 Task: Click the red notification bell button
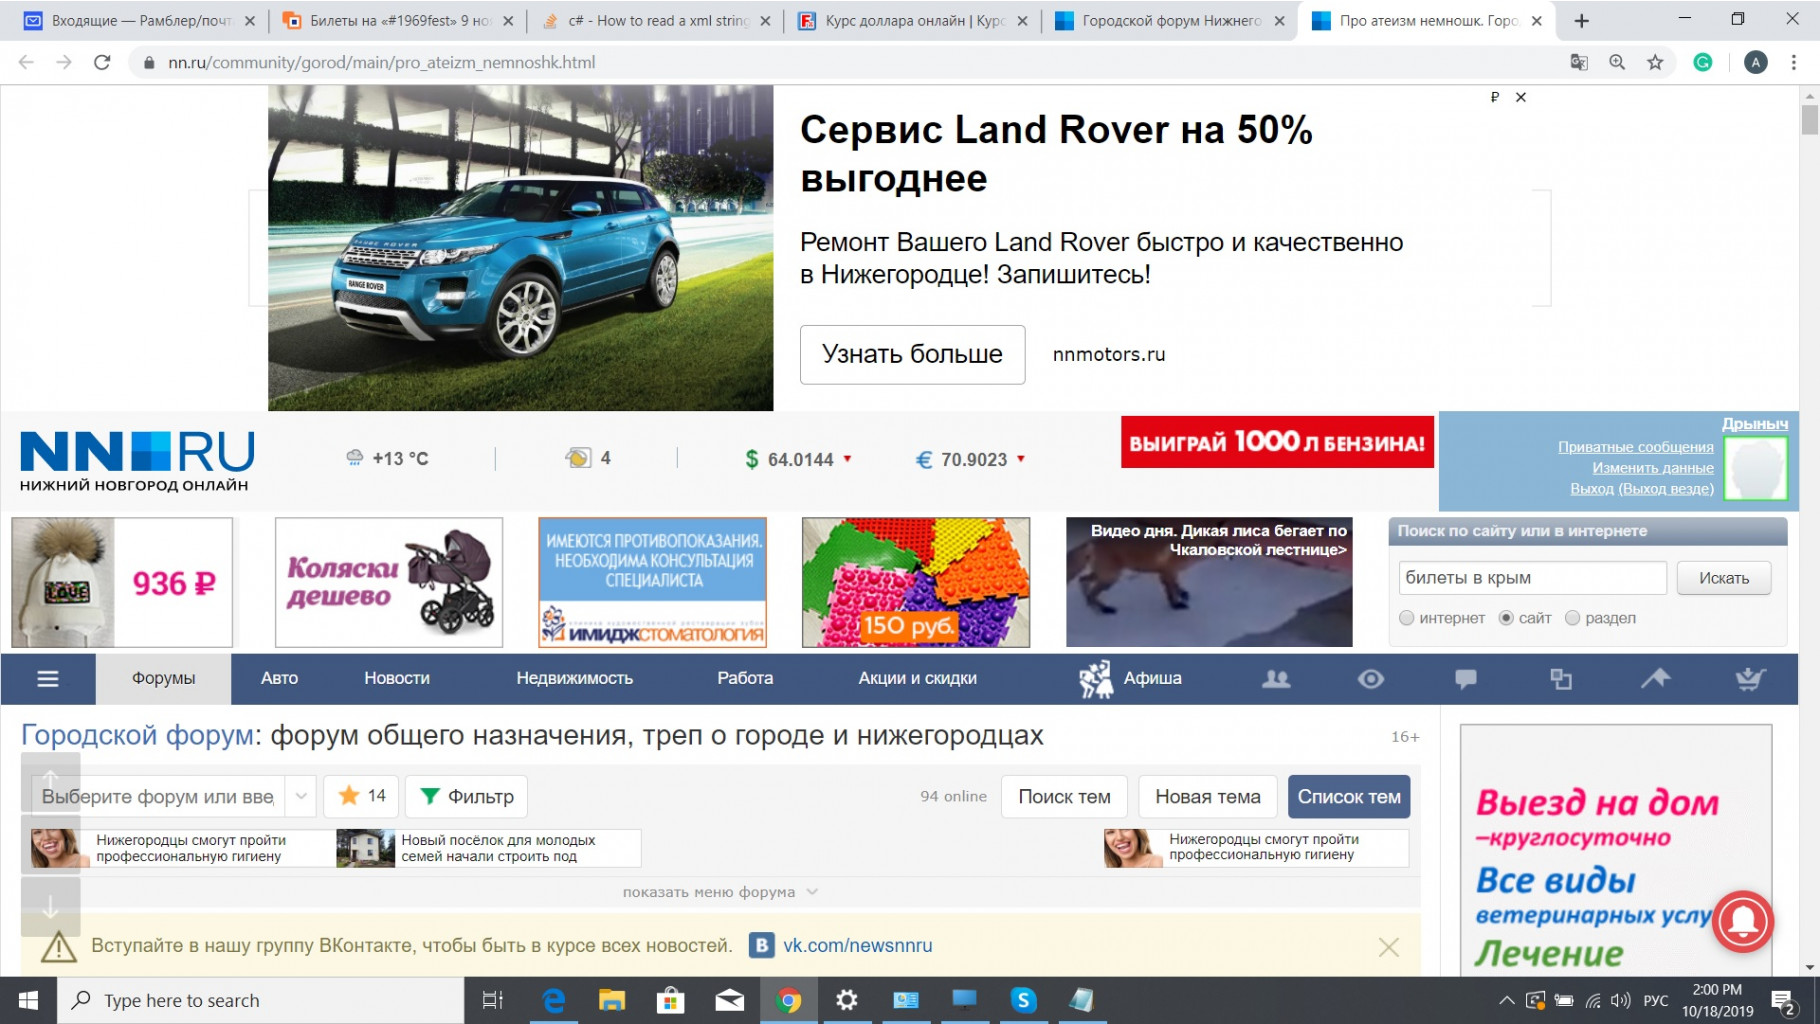1743,921
